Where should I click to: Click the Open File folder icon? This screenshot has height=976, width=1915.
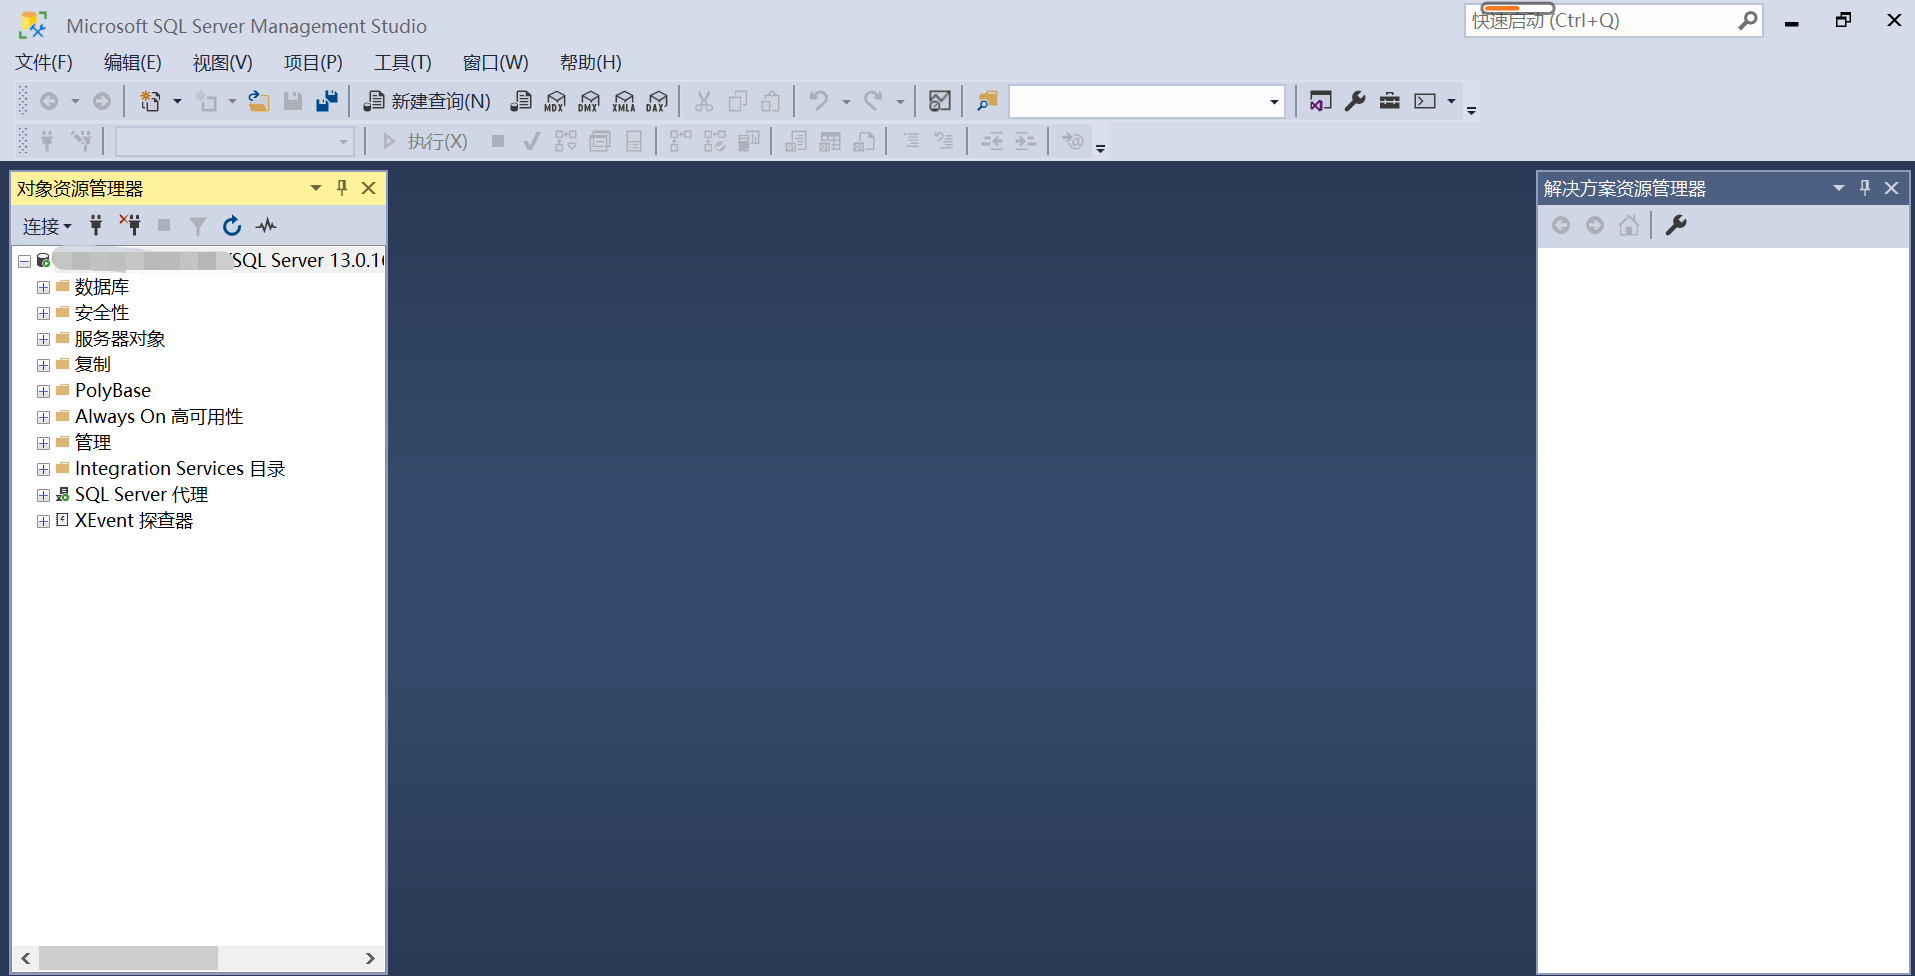(x=259, y=101)
